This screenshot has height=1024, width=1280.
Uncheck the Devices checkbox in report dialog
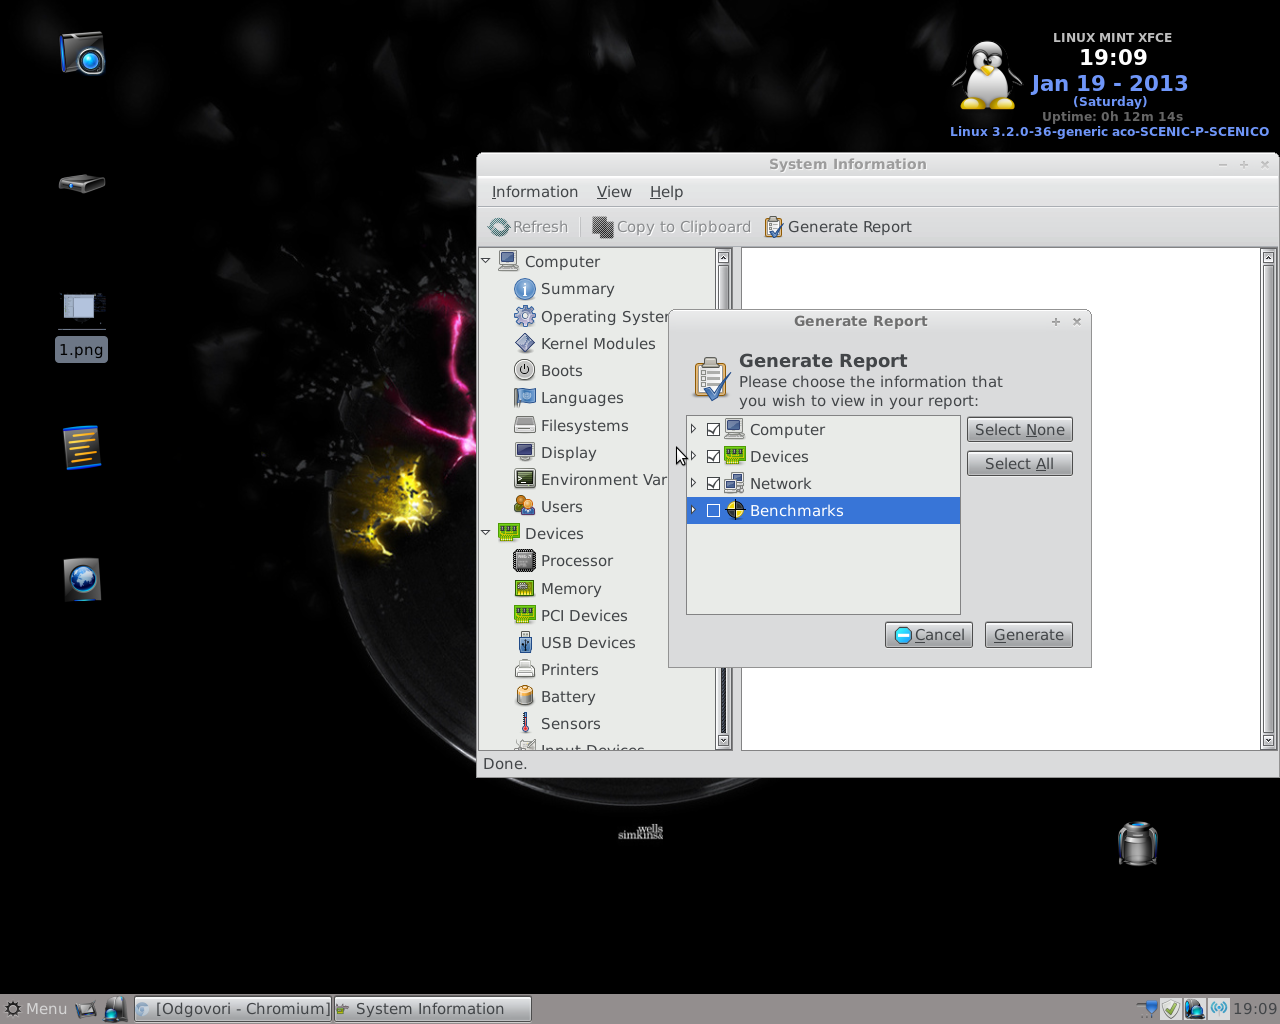point(713,456)
